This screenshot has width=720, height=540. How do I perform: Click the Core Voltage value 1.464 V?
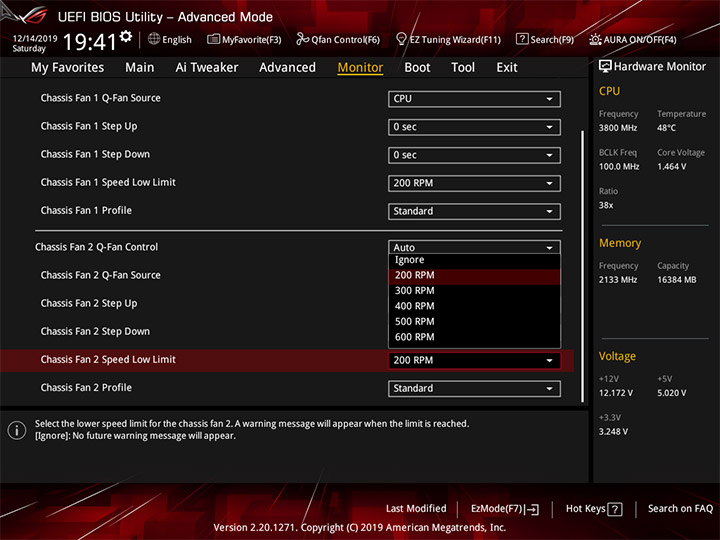pyautogui.click(x=672, y=167)
